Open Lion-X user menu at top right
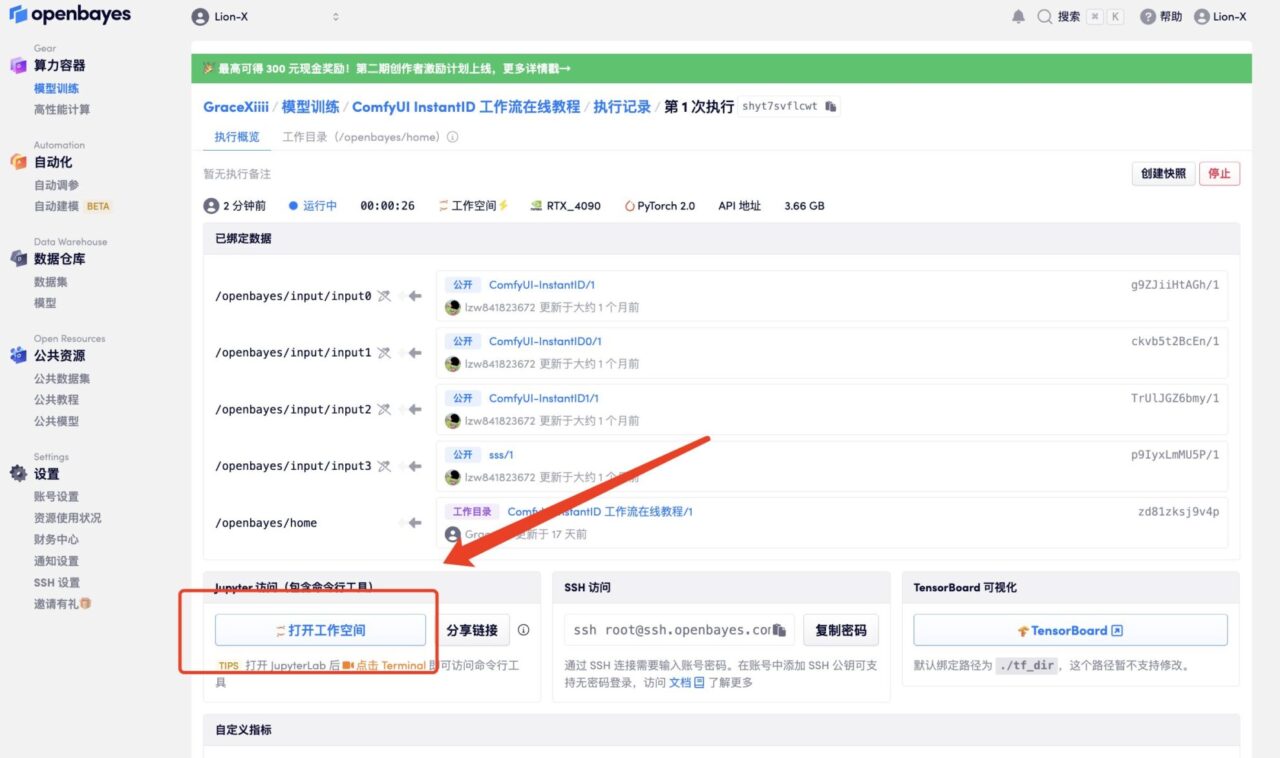 coord(1220,17)
